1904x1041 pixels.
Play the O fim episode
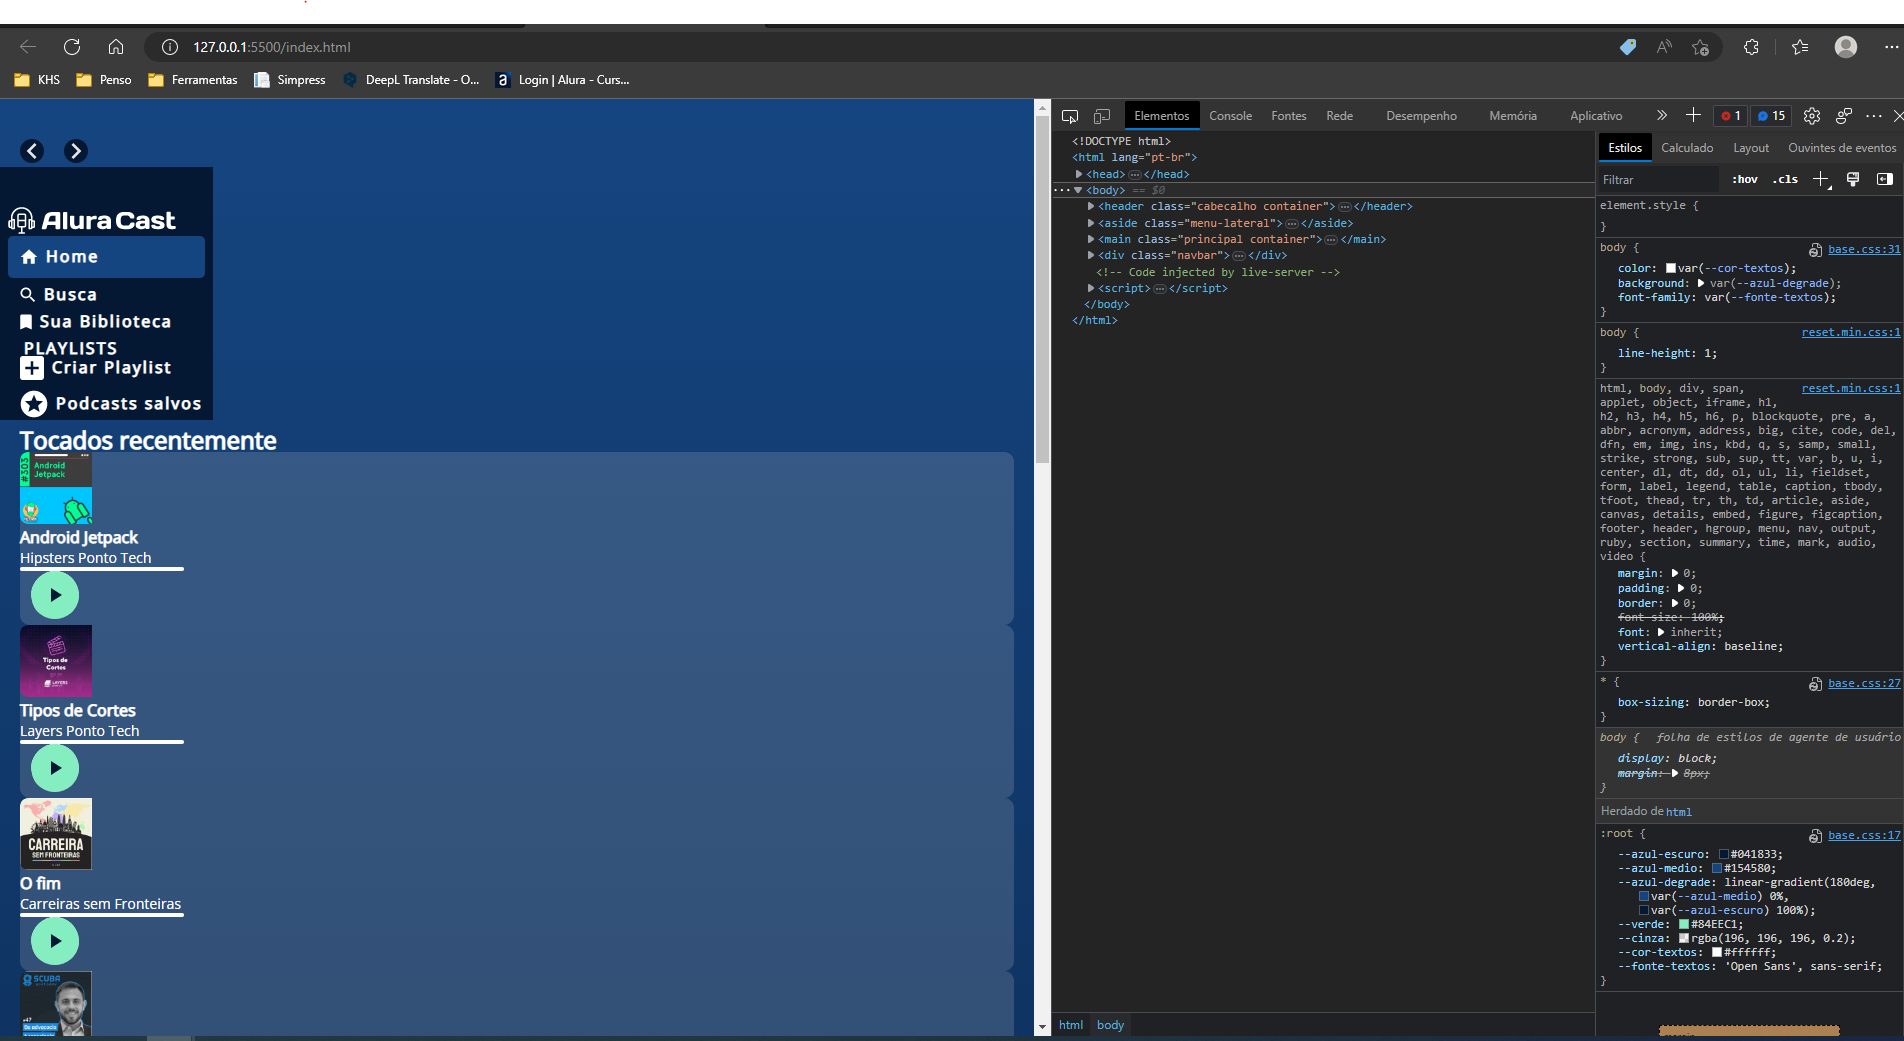[55, 941]
